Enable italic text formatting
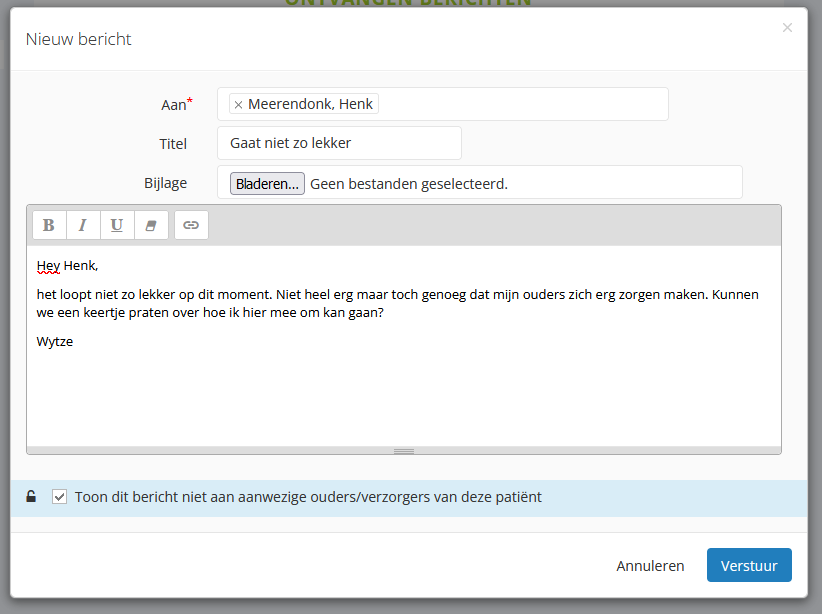822x614 pixels. [x=83, y=225]
